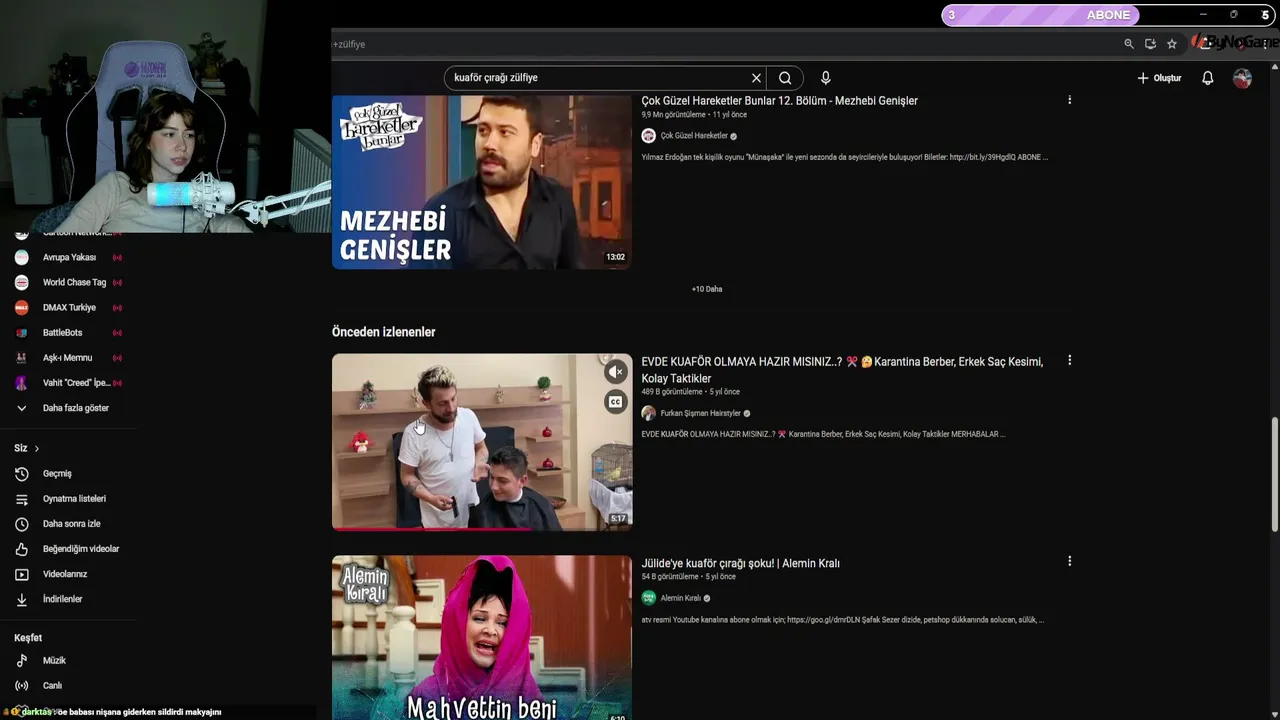1280x720 pixels.
Task: Click the Çok Güzel Hareketler channel avatar
Action: pyautogui.click(x=648, y=136)
